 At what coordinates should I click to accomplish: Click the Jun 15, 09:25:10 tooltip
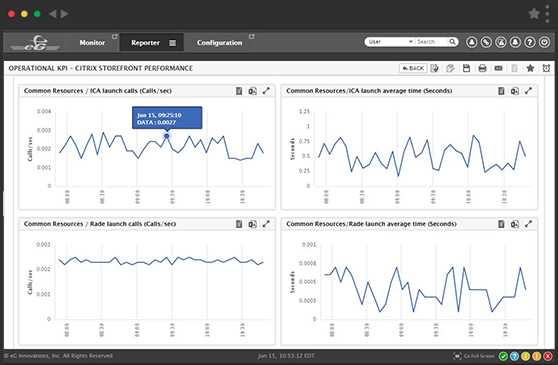[167, 118]
